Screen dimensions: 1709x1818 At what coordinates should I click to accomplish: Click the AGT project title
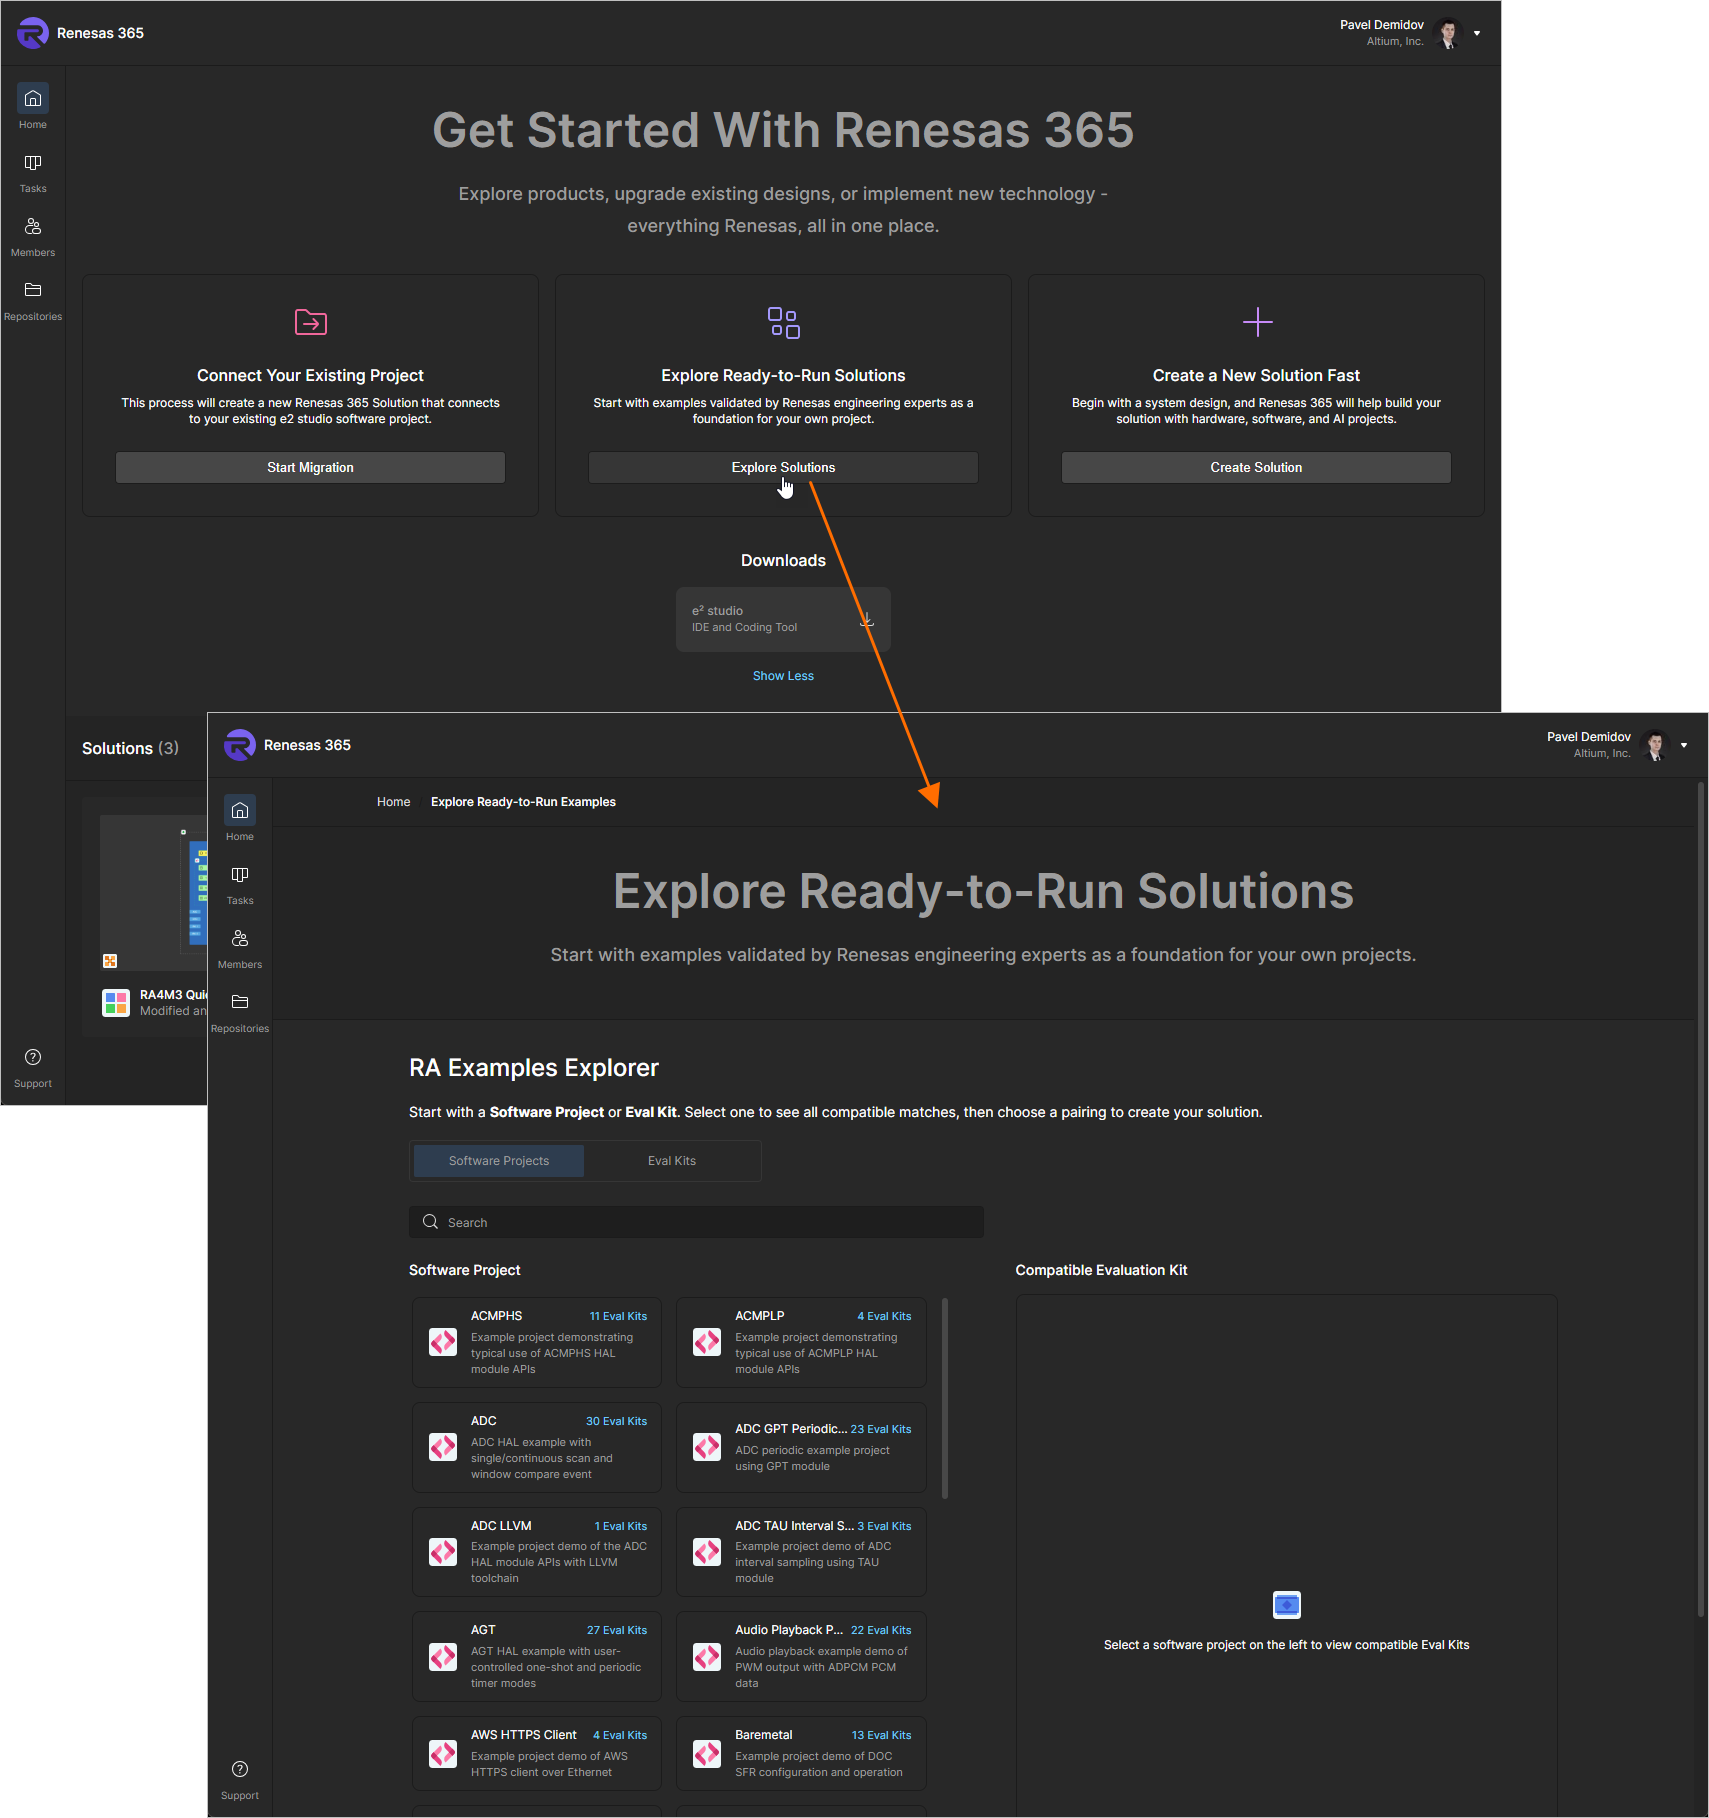483,1630
